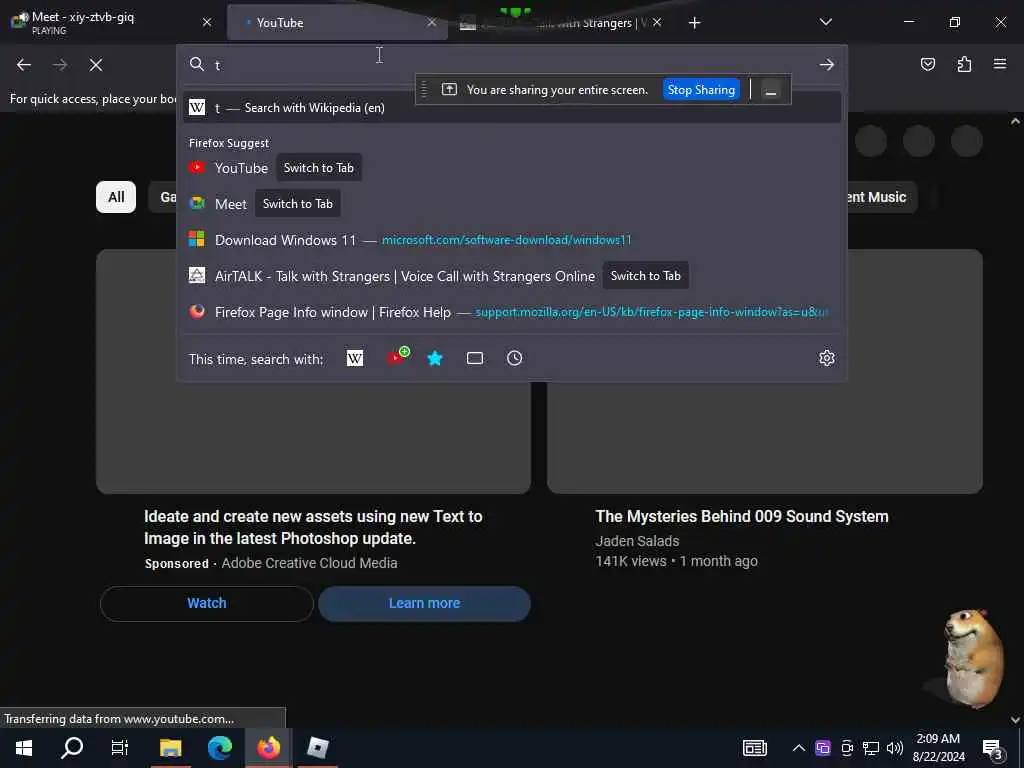Click the page scrollbar down arrow
1024x768 pixels.
pyautogui.click(x=1015, y=720)
